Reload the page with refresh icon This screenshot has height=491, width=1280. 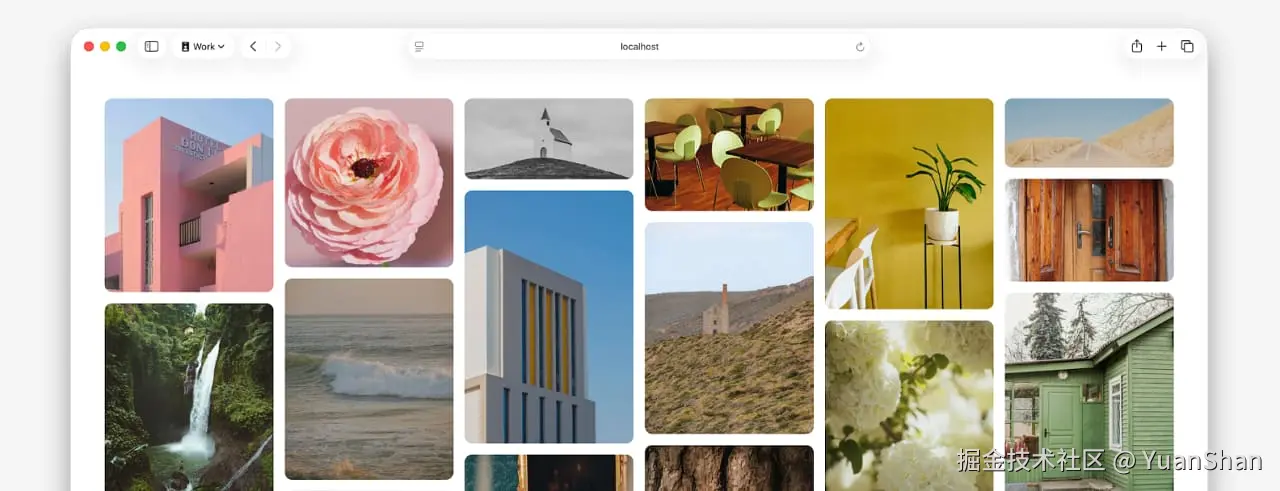860,47
